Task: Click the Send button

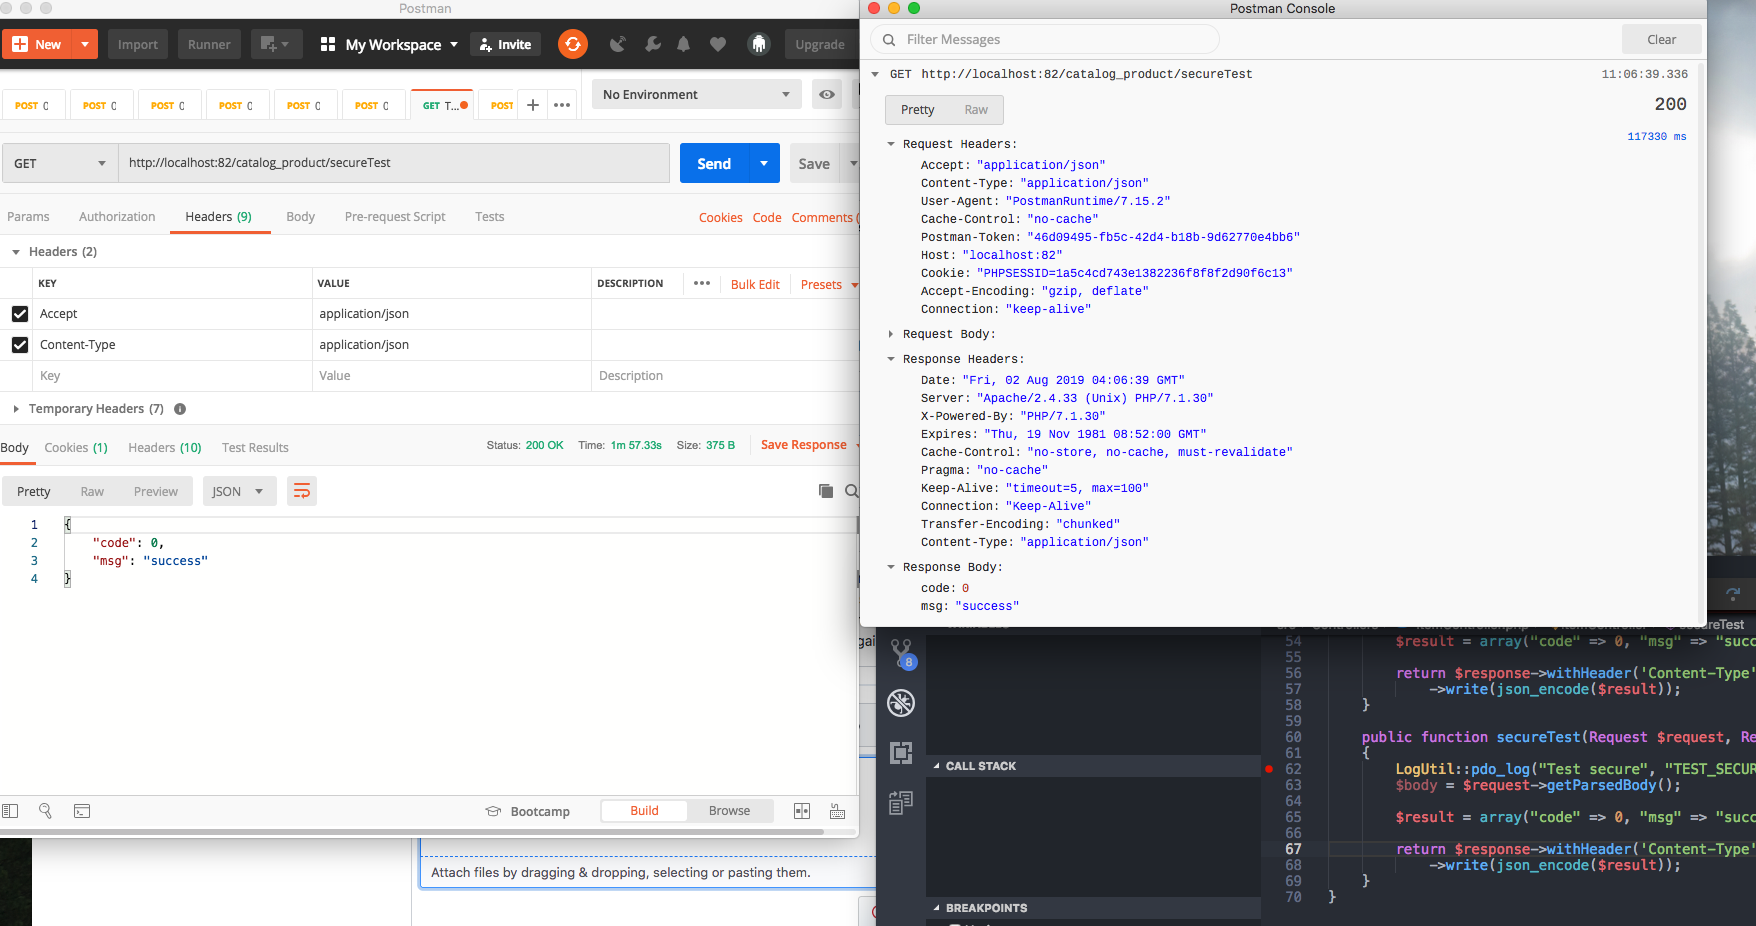Action: tap(713, 163)
